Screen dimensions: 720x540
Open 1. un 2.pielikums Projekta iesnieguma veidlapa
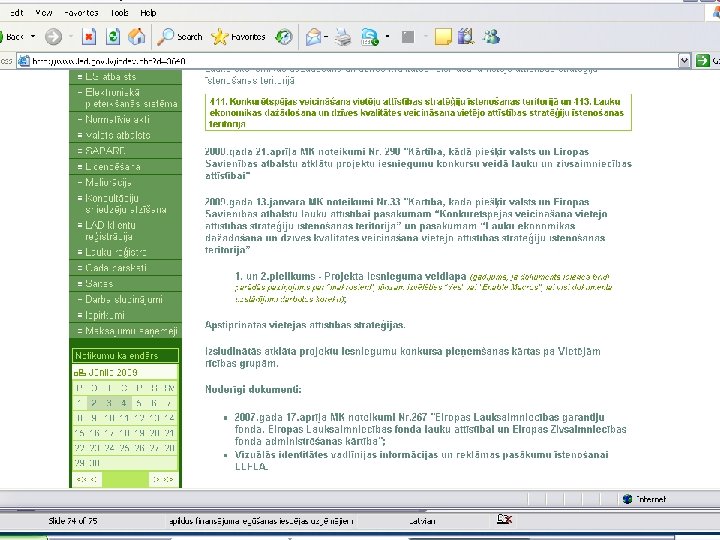click(350, 276)
